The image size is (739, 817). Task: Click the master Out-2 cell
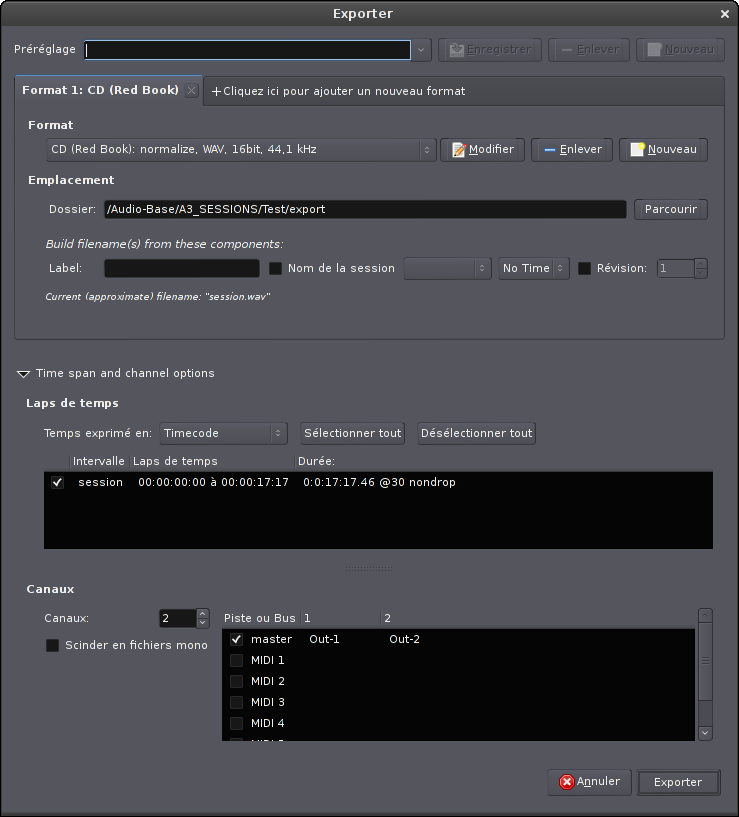404,639
